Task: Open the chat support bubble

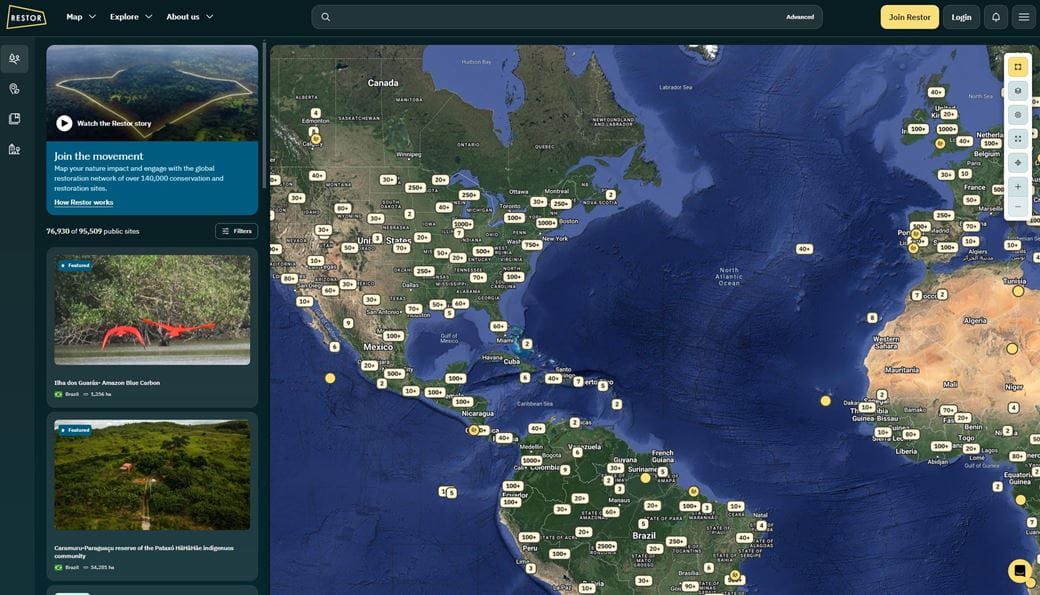Action: click(1019, 571)
